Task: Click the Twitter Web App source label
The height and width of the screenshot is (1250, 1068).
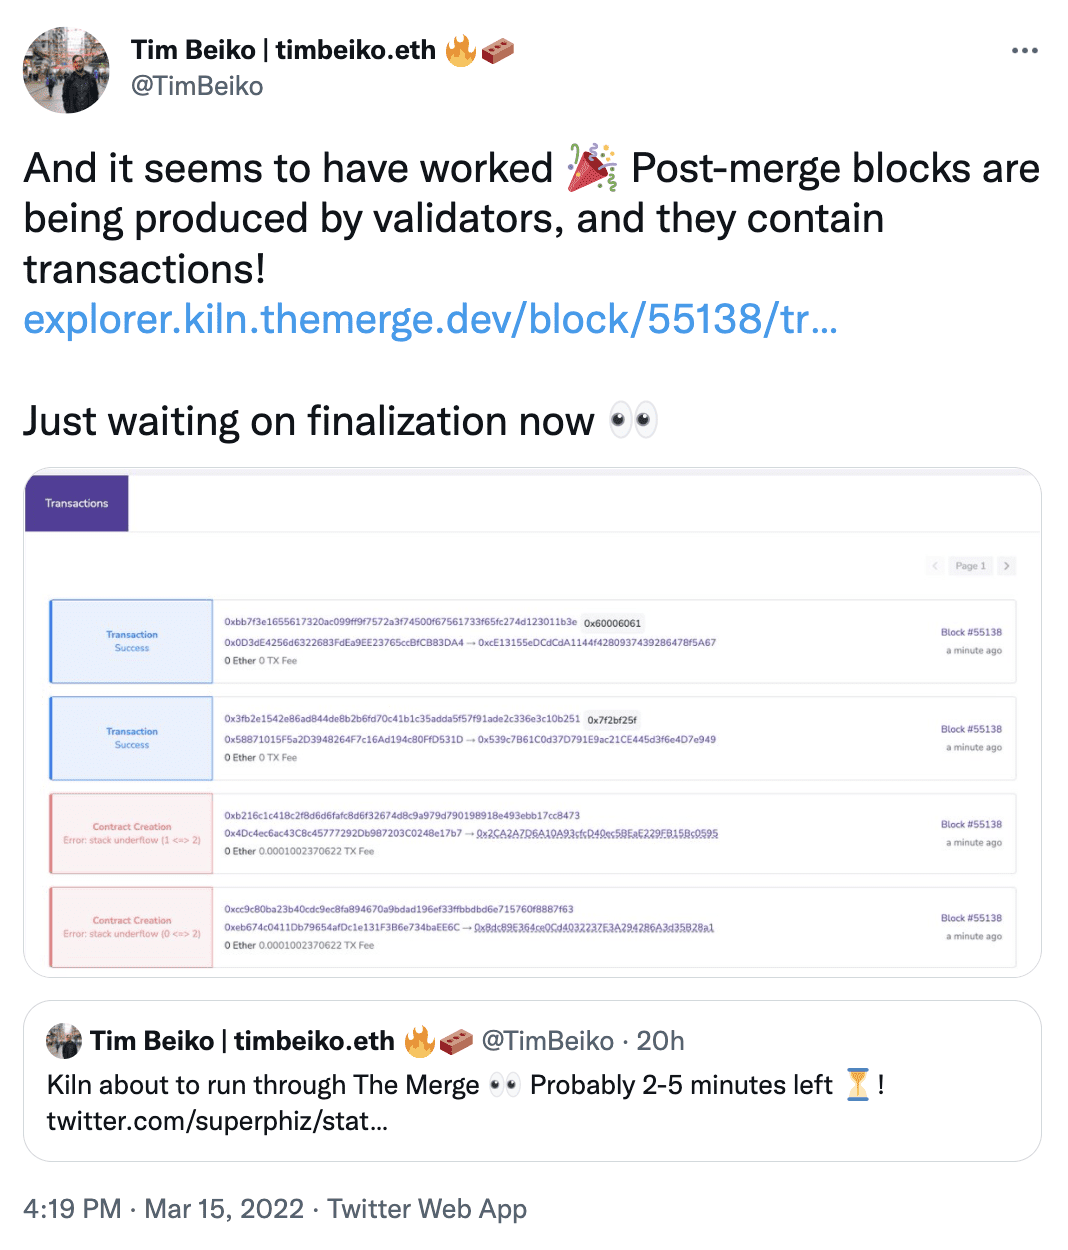Action: click(427, 1209)
